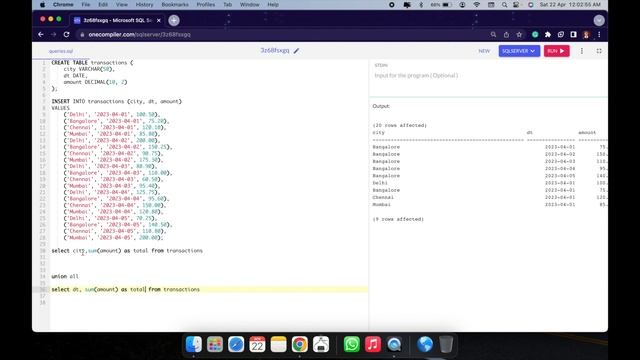Open the Help menu
Viewport: 640px width, 360px height.
click(273, 4)
